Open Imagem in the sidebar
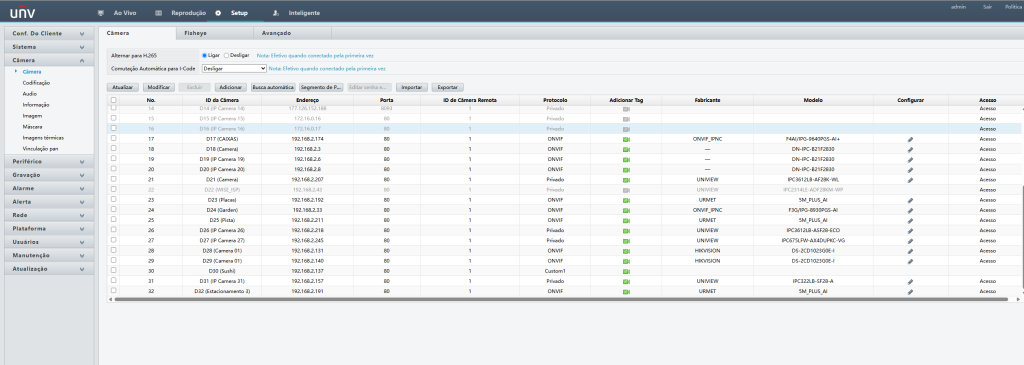The image size is (1024, 365). point(32,116)
